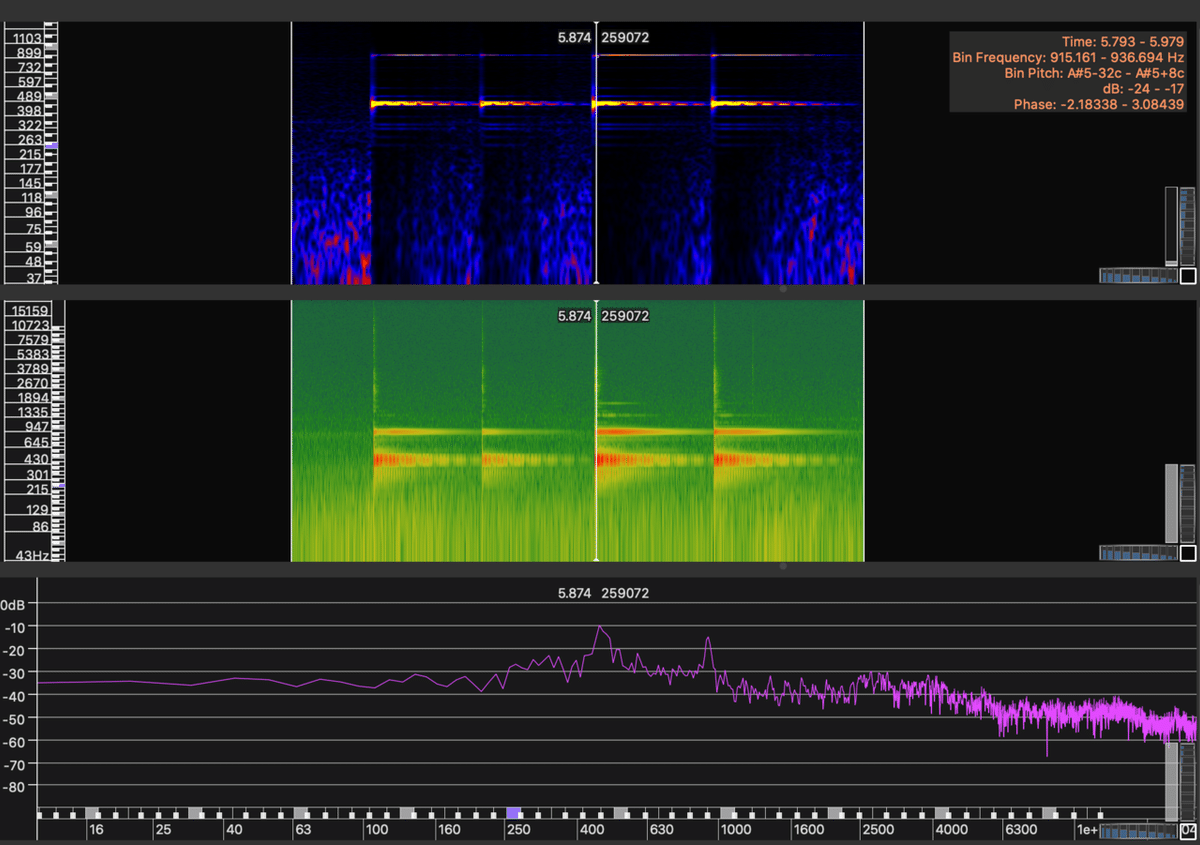Click the 118 frequency label on top scale
The height and width of the screenshot is (845, 1200).
(x=30, y=198)
